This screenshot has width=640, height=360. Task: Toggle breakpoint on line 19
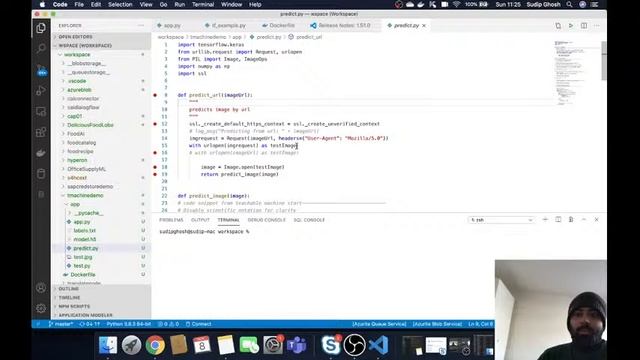155,174
